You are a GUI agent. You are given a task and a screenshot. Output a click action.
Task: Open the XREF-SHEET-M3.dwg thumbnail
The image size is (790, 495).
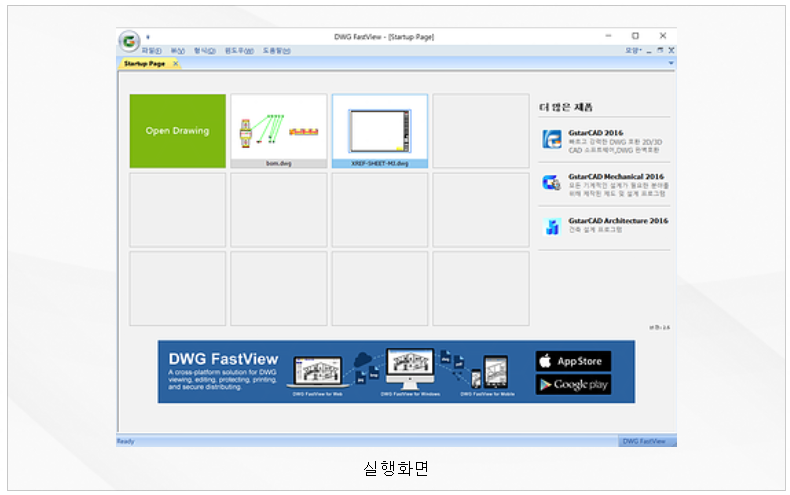click(380, 131)
